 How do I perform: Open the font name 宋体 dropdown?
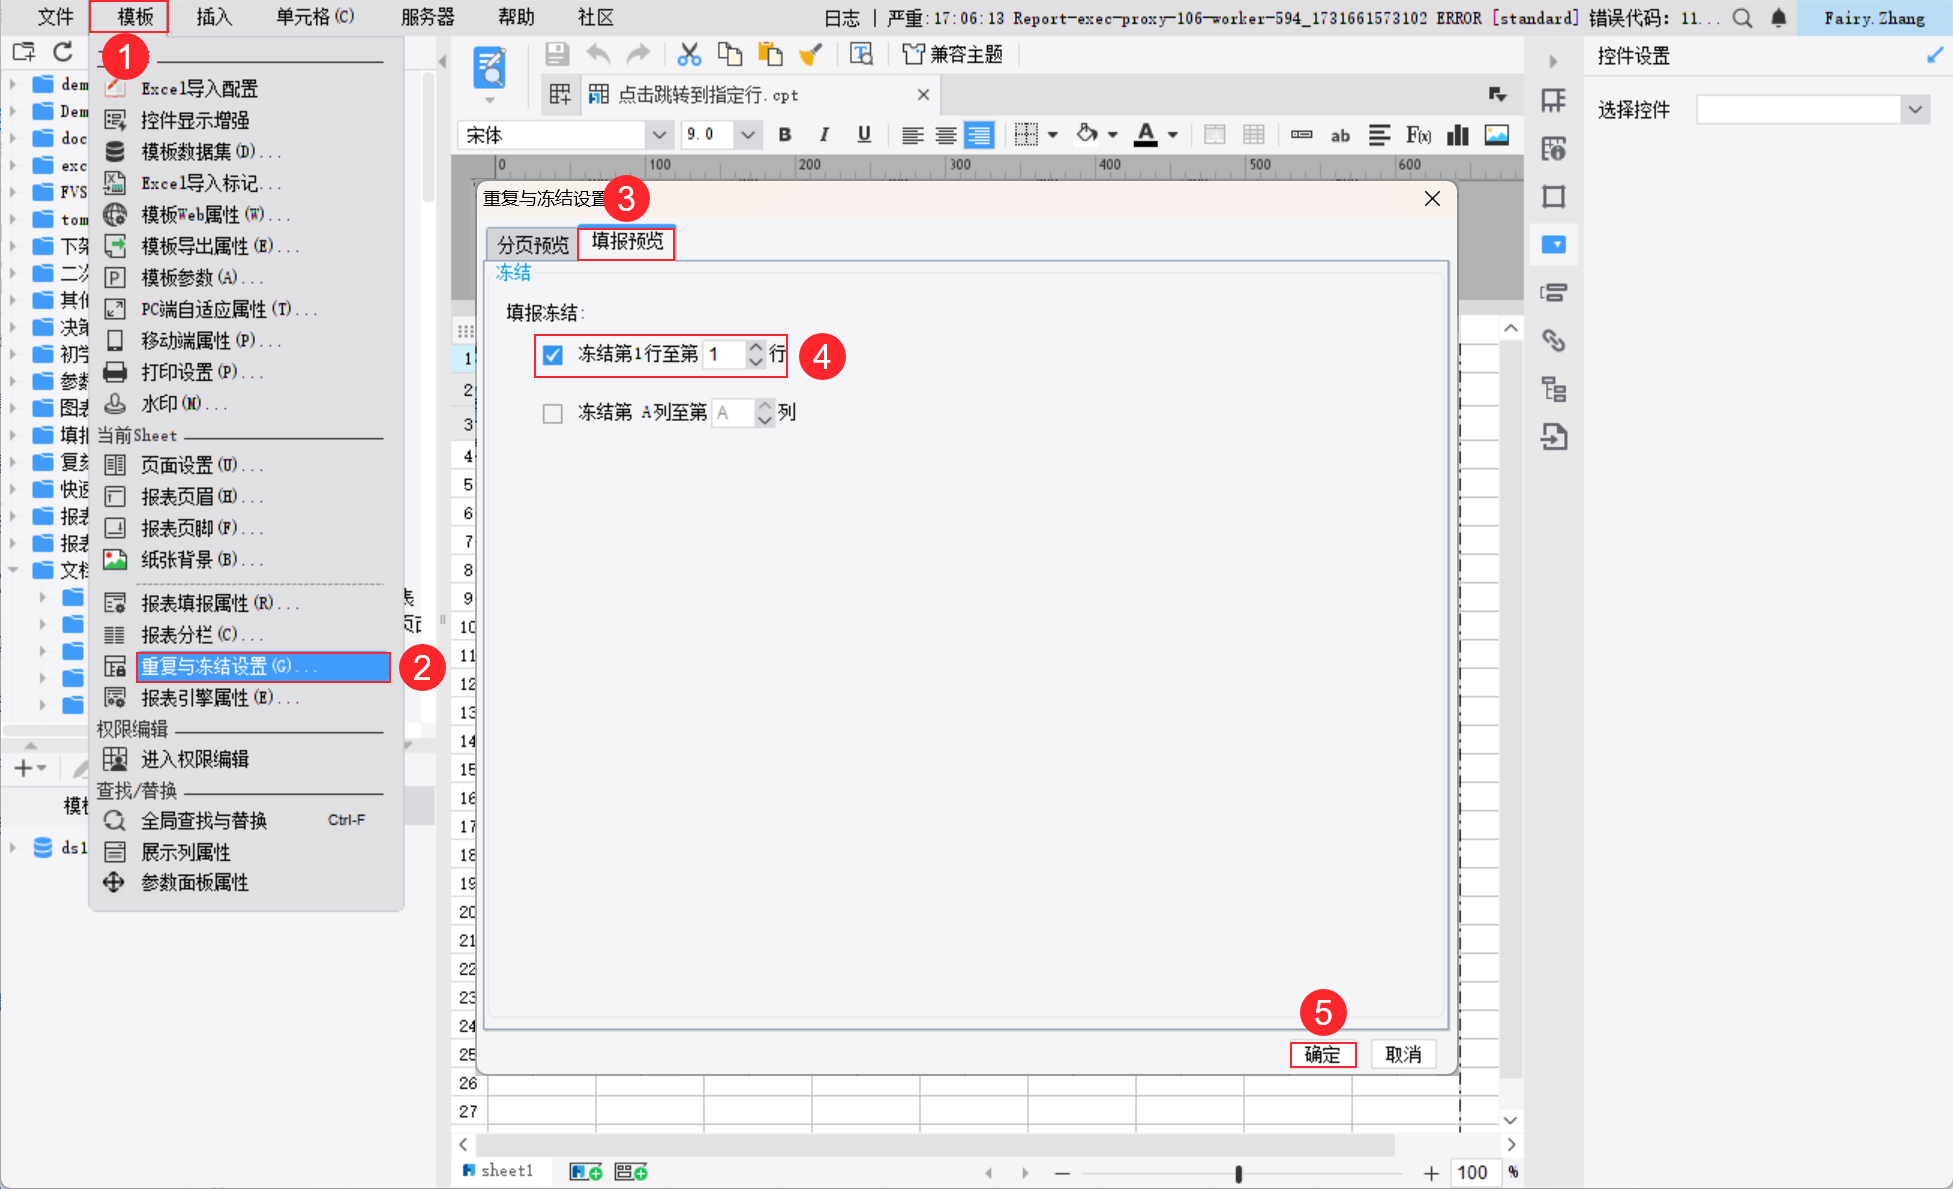(x=658, y=135)
